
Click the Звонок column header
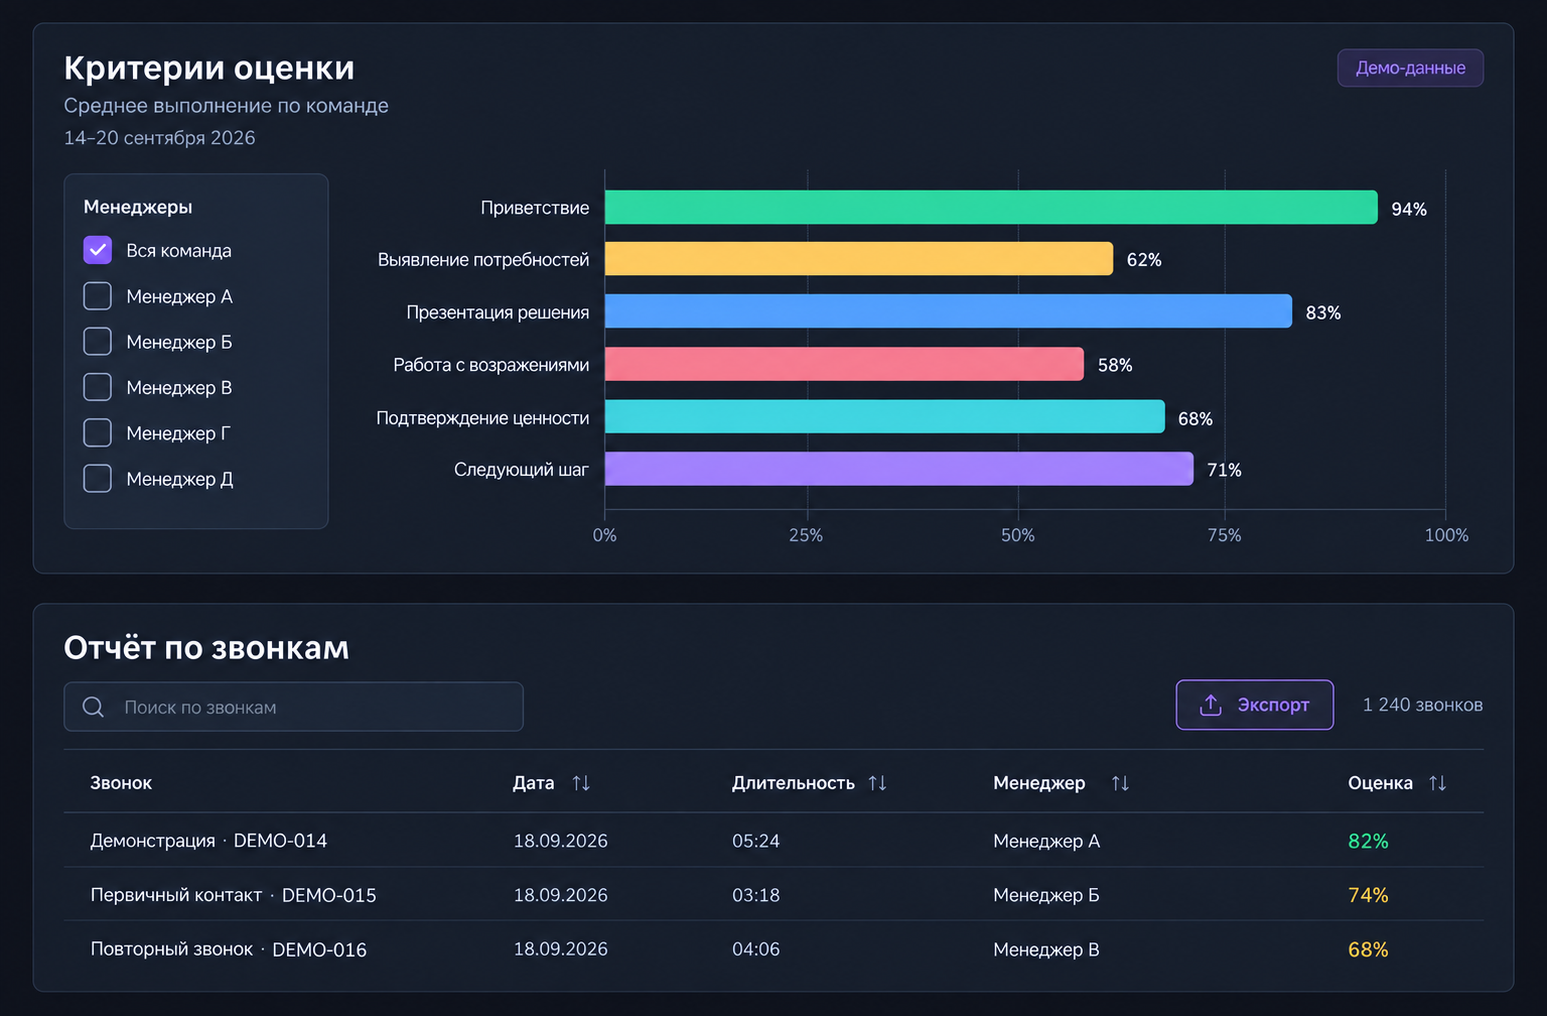(121, 783)
